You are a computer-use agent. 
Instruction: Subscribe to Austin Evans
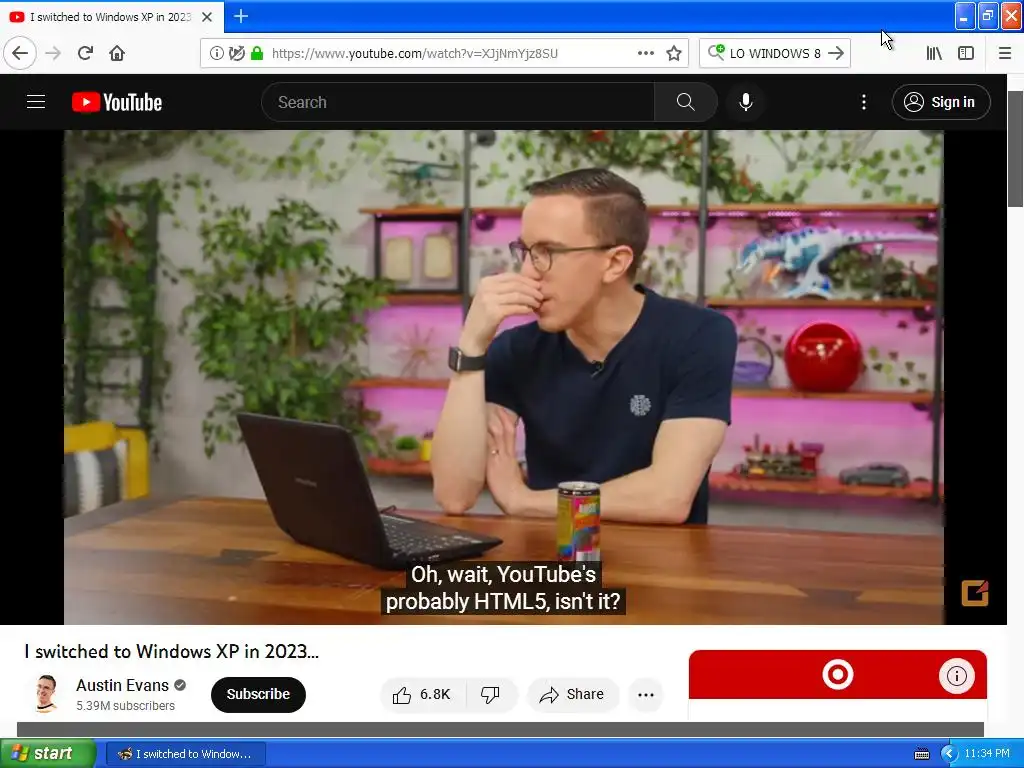click(258, 694)
